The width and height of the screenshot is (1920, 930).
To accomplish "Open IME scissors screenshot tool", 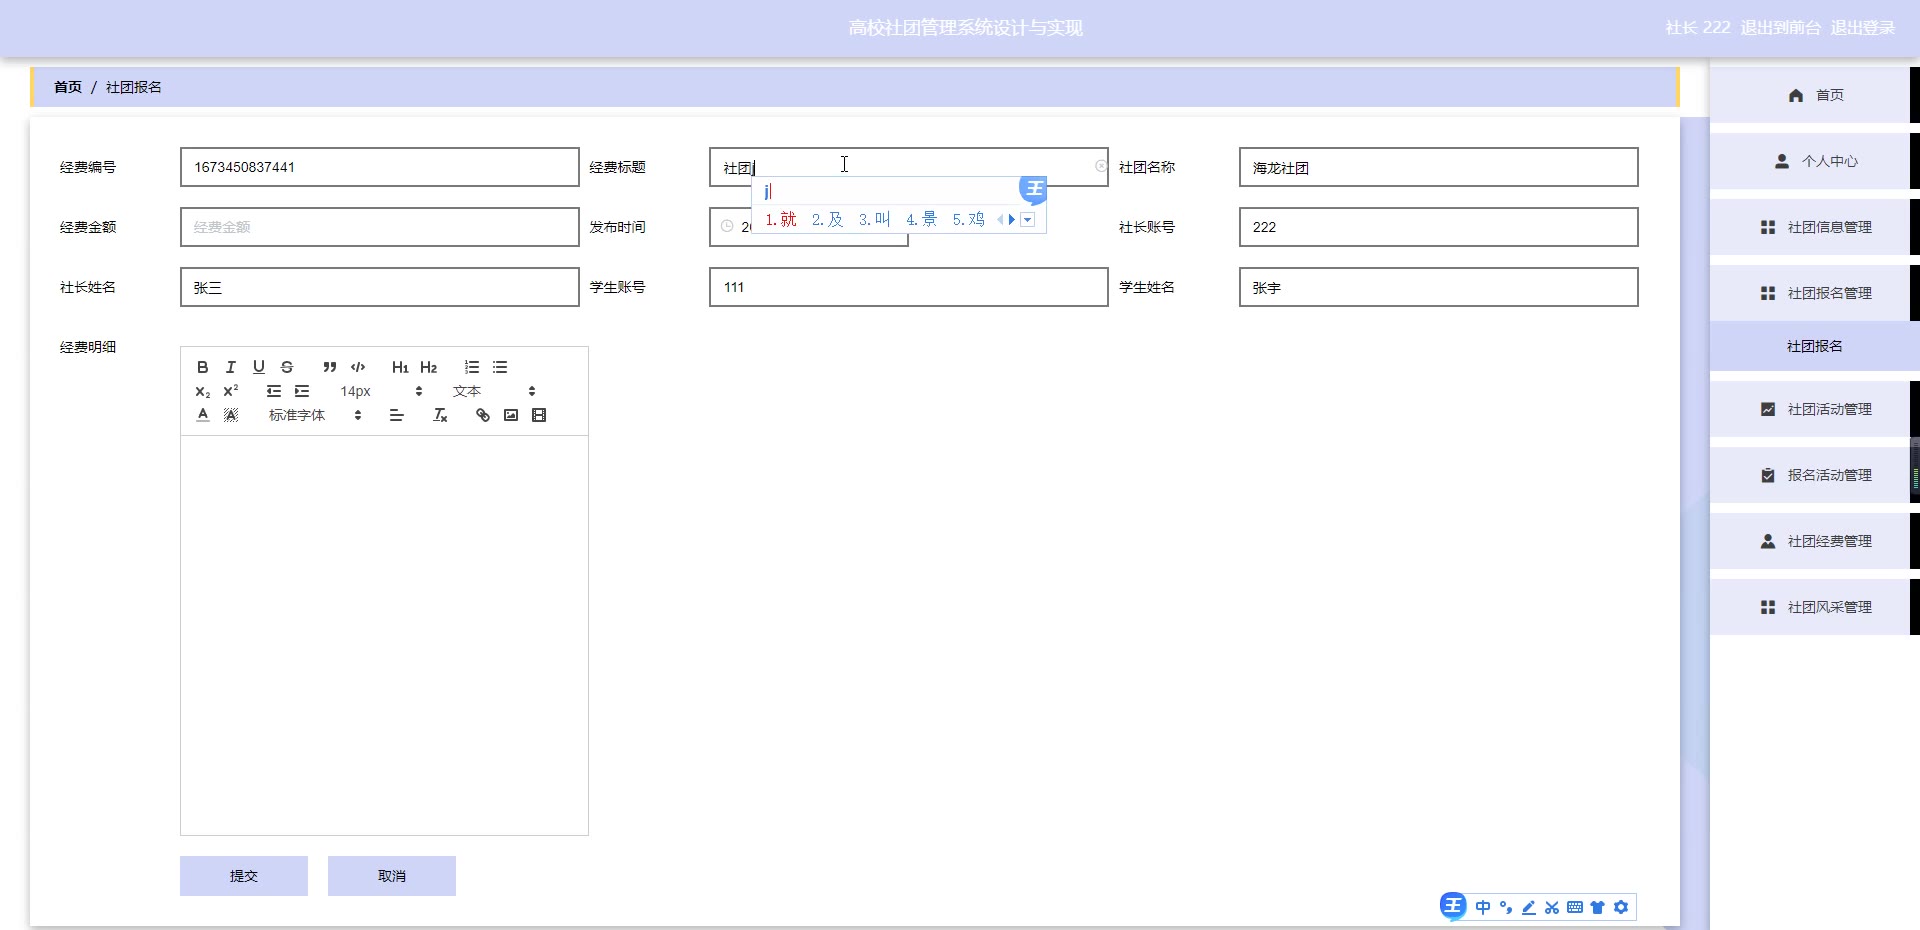I will click(x=1552, y=907).
